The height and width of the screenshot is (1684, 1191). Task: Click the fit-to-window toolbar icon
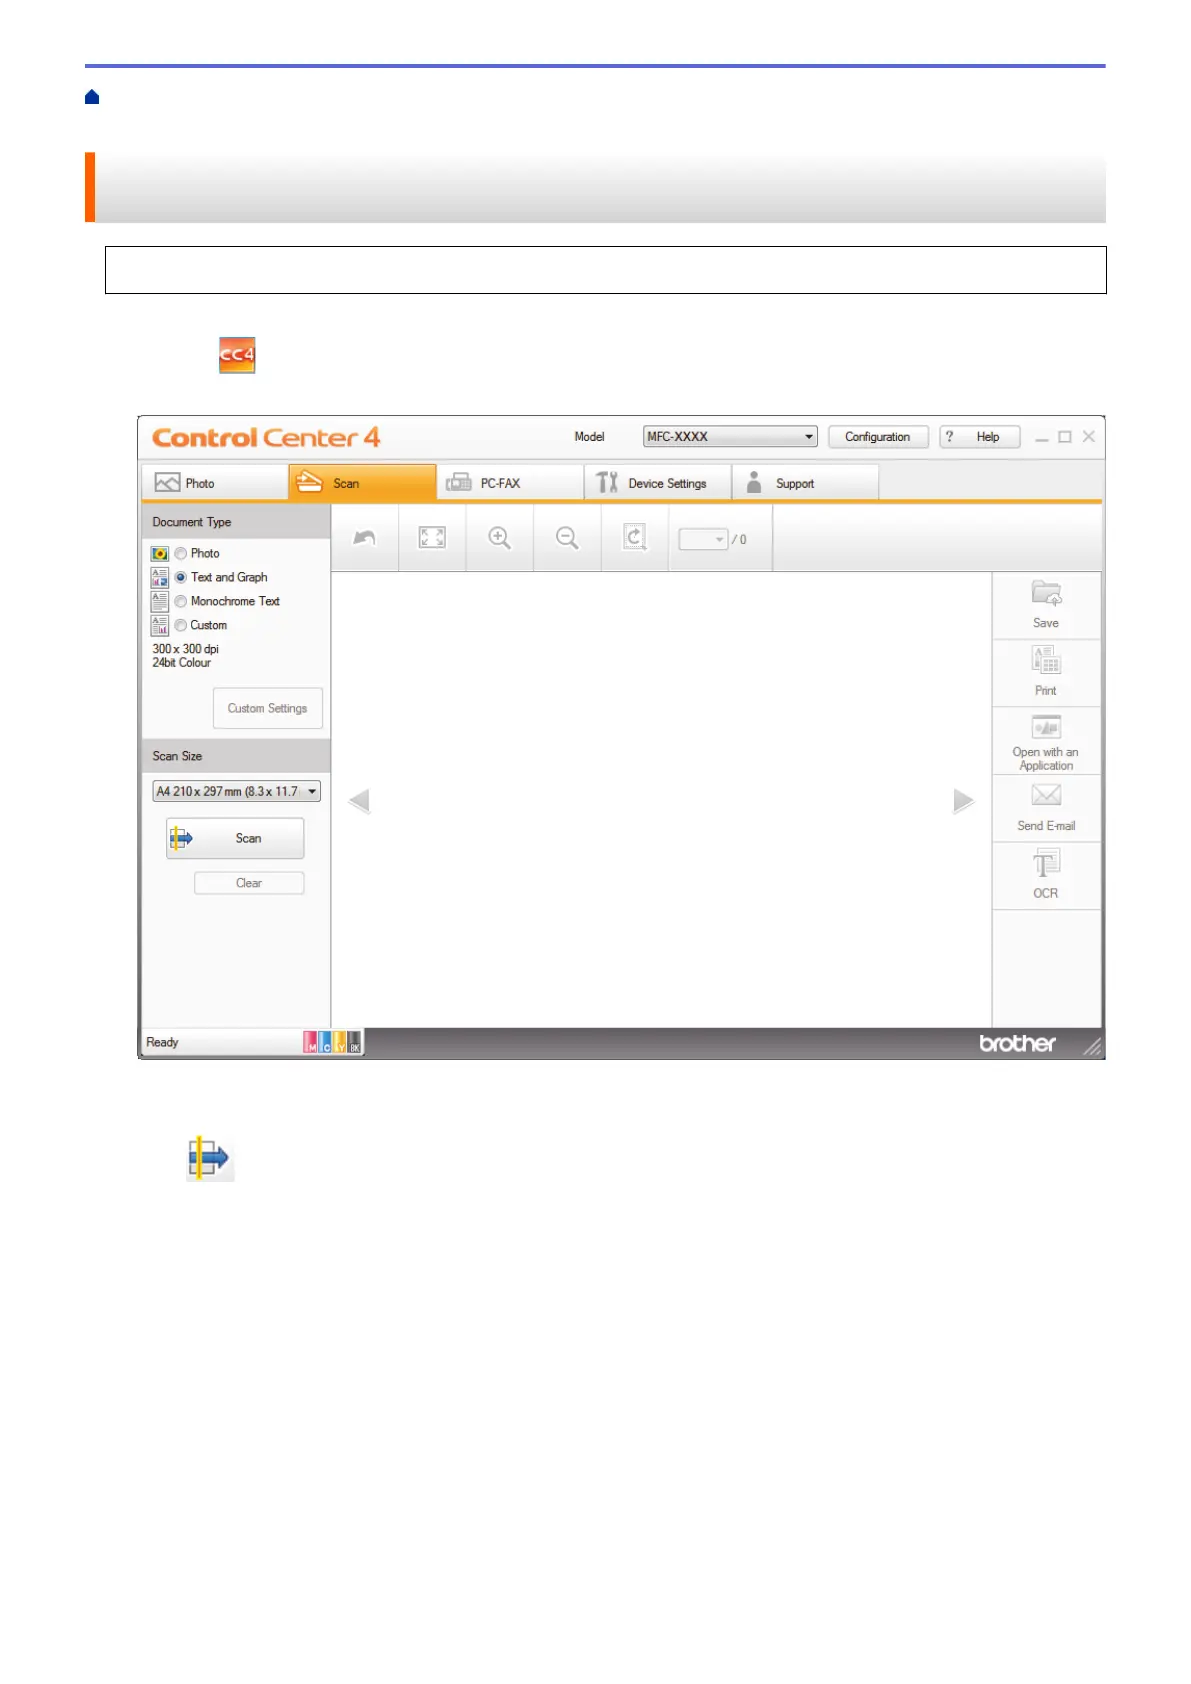(432, 538)
